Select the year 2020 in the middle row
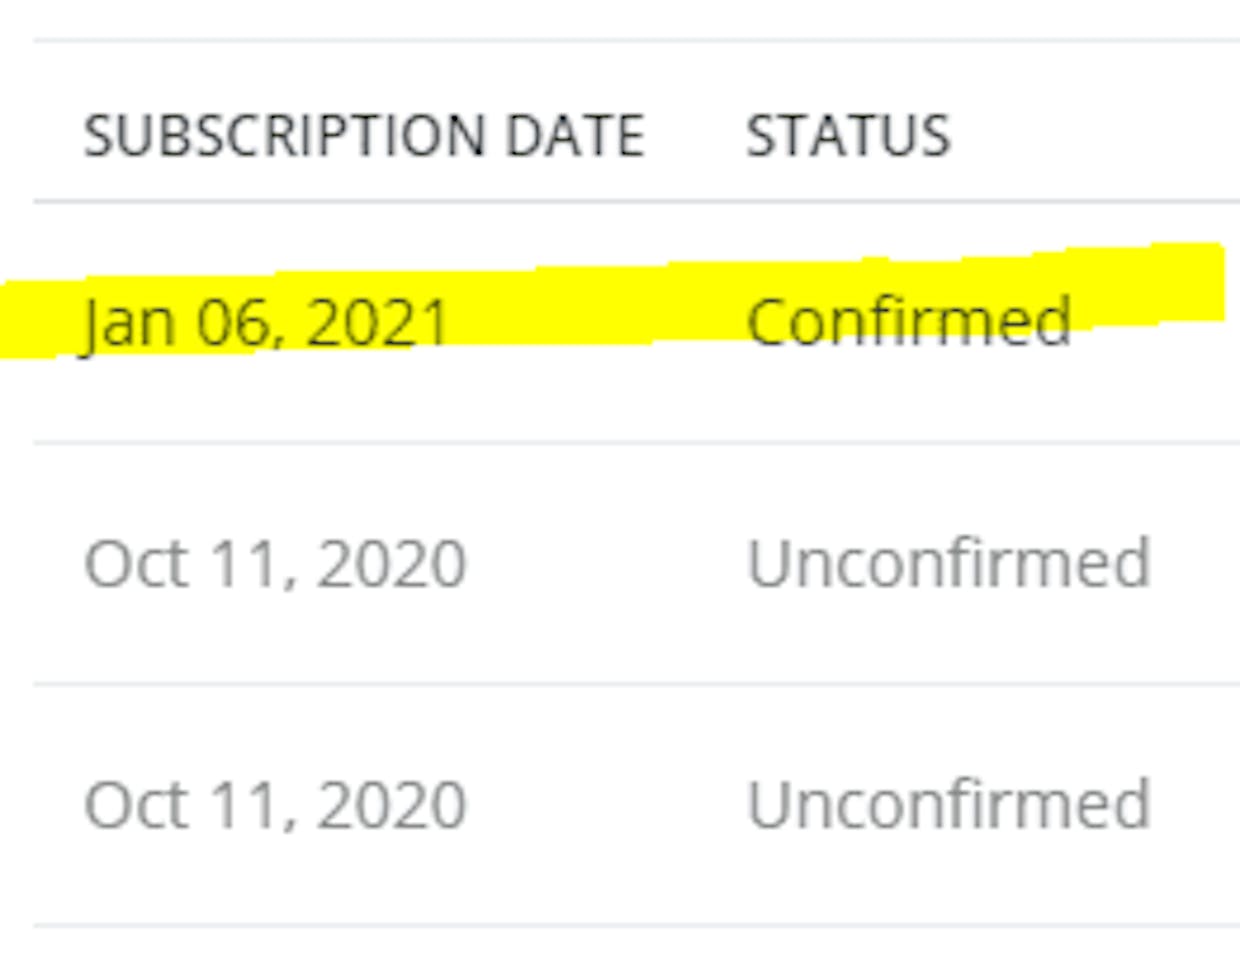 pyautogui.click(x=392, y=564)
